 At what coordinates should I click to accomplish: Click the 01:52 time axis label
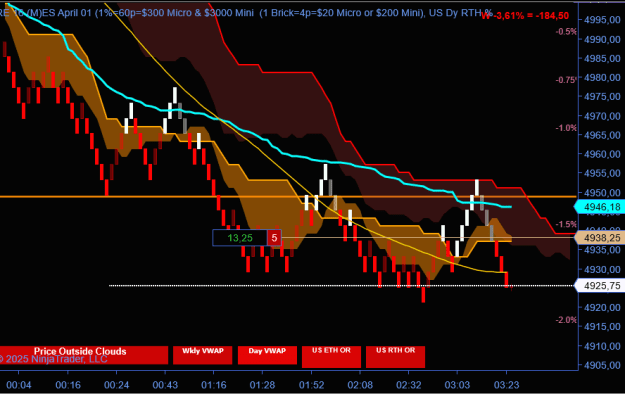pos(311,385)
